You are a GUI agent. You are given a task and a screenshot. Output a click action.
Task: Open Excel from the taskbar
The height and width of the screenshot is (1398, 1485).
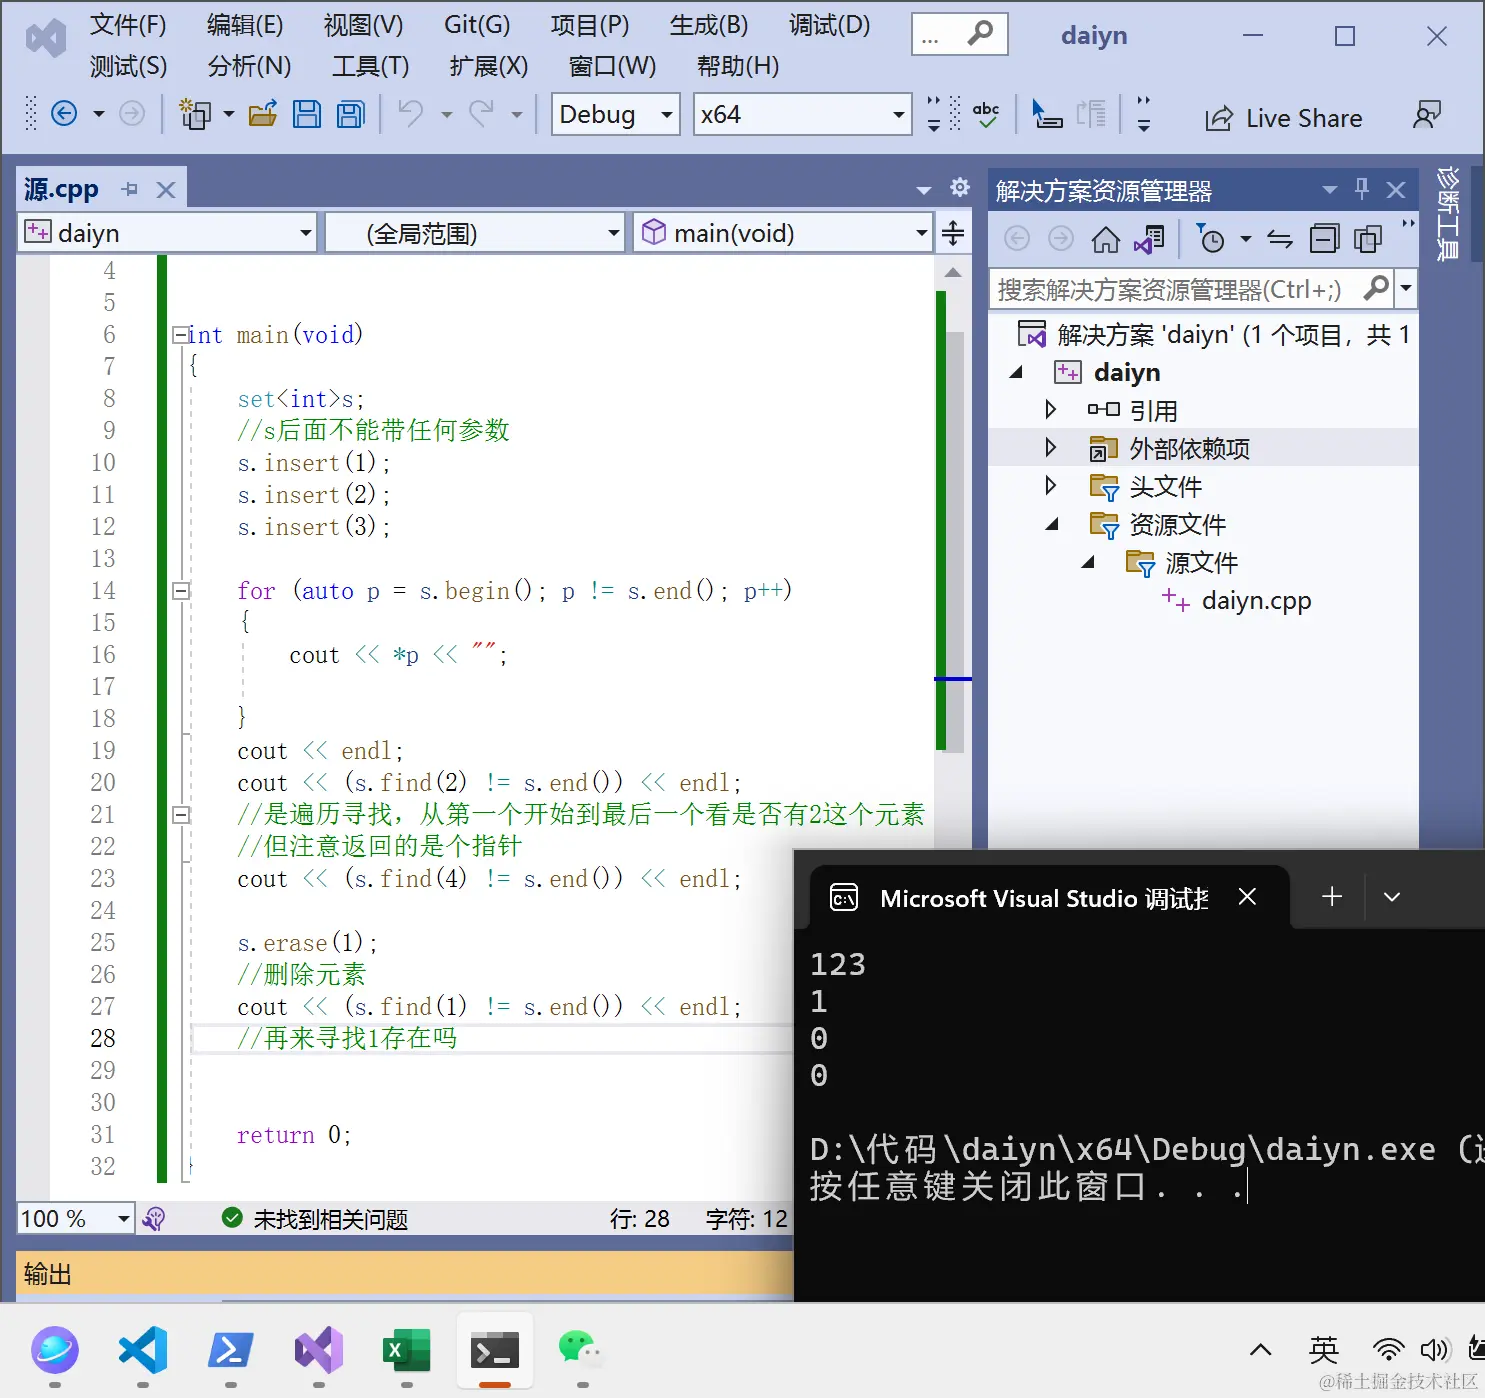click(x=406, y=1351)
